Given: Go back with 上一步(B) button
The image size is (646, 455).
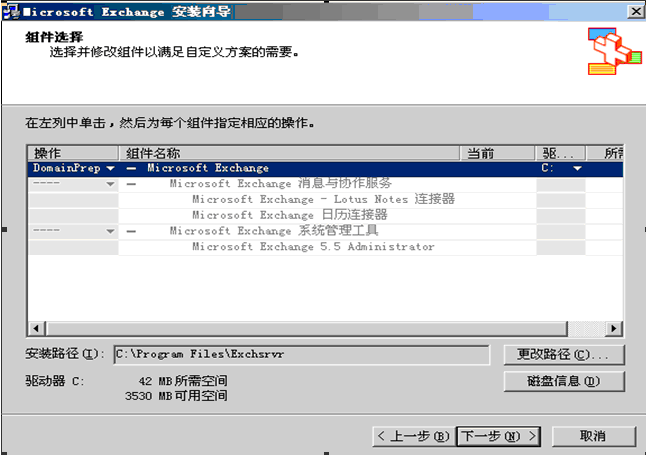Looking at the screenshot, I should (413, 436).
